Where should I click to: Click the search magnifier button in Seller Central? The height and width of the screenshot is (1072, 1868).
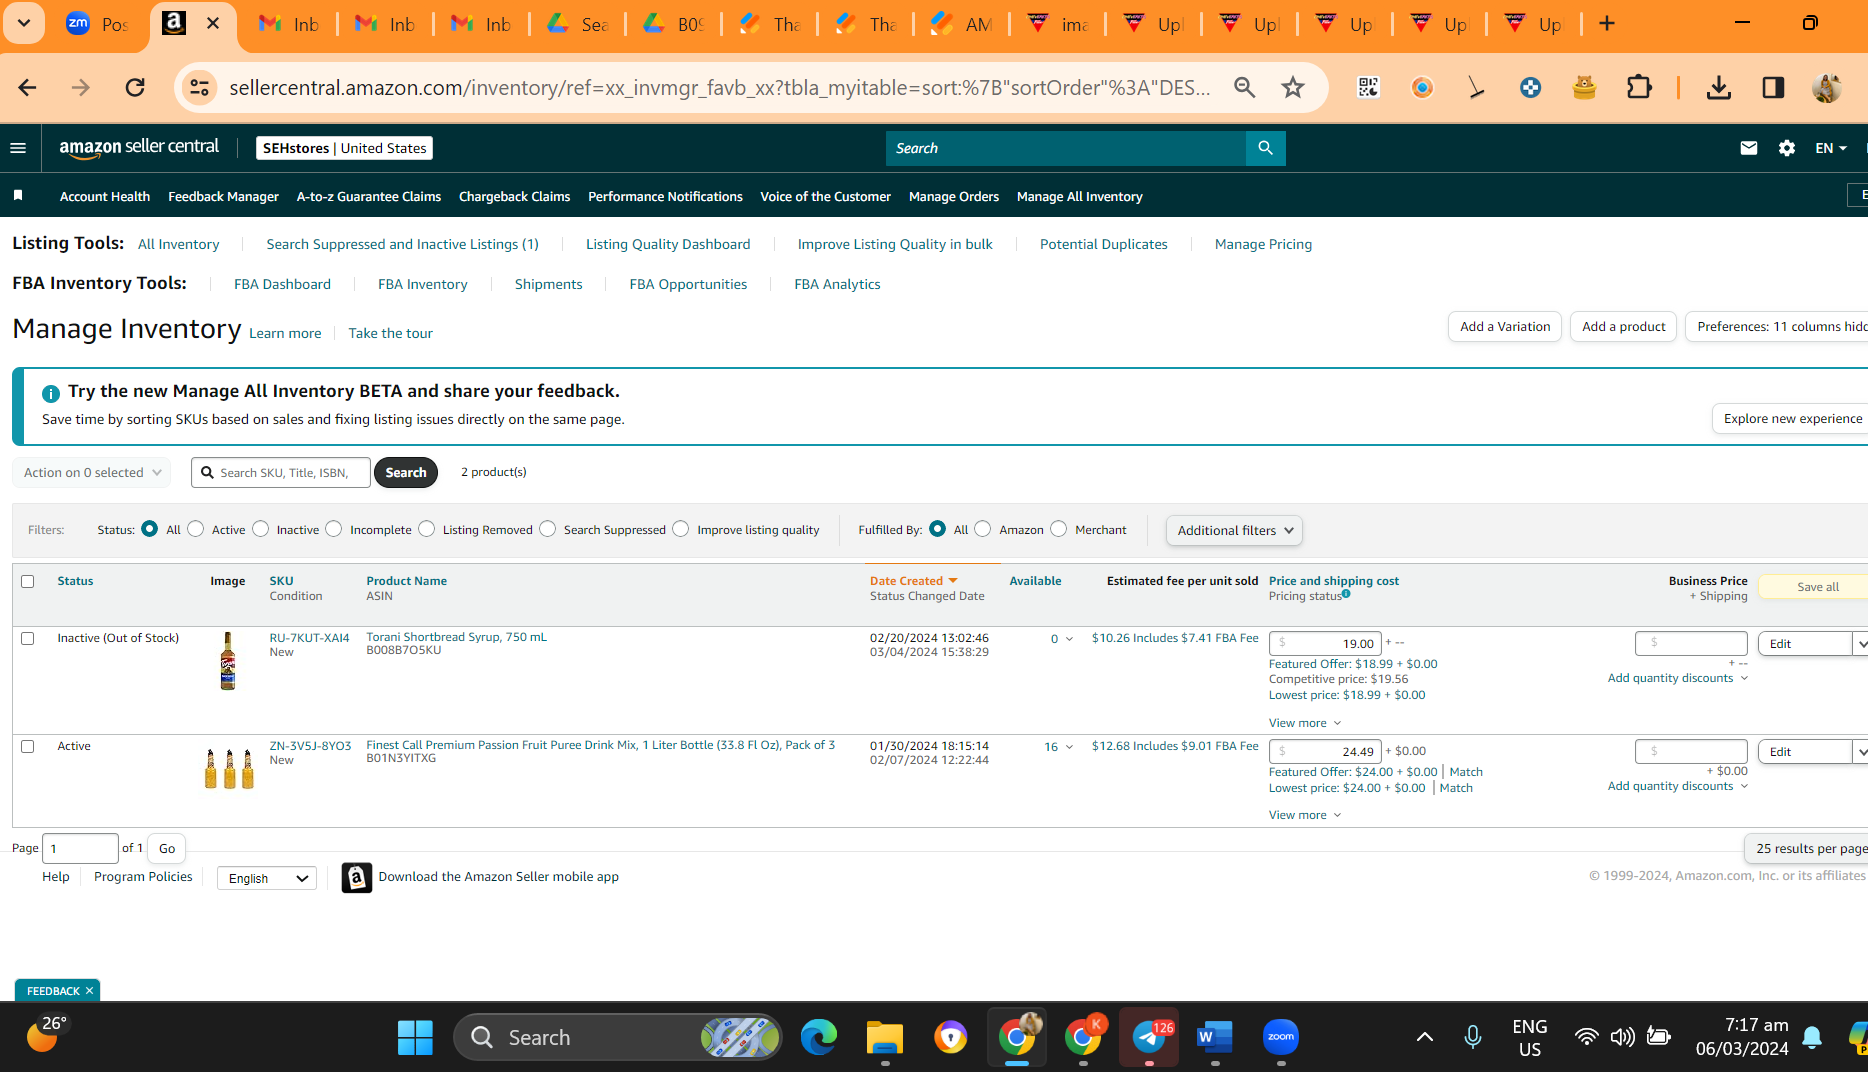[1265, 148]
